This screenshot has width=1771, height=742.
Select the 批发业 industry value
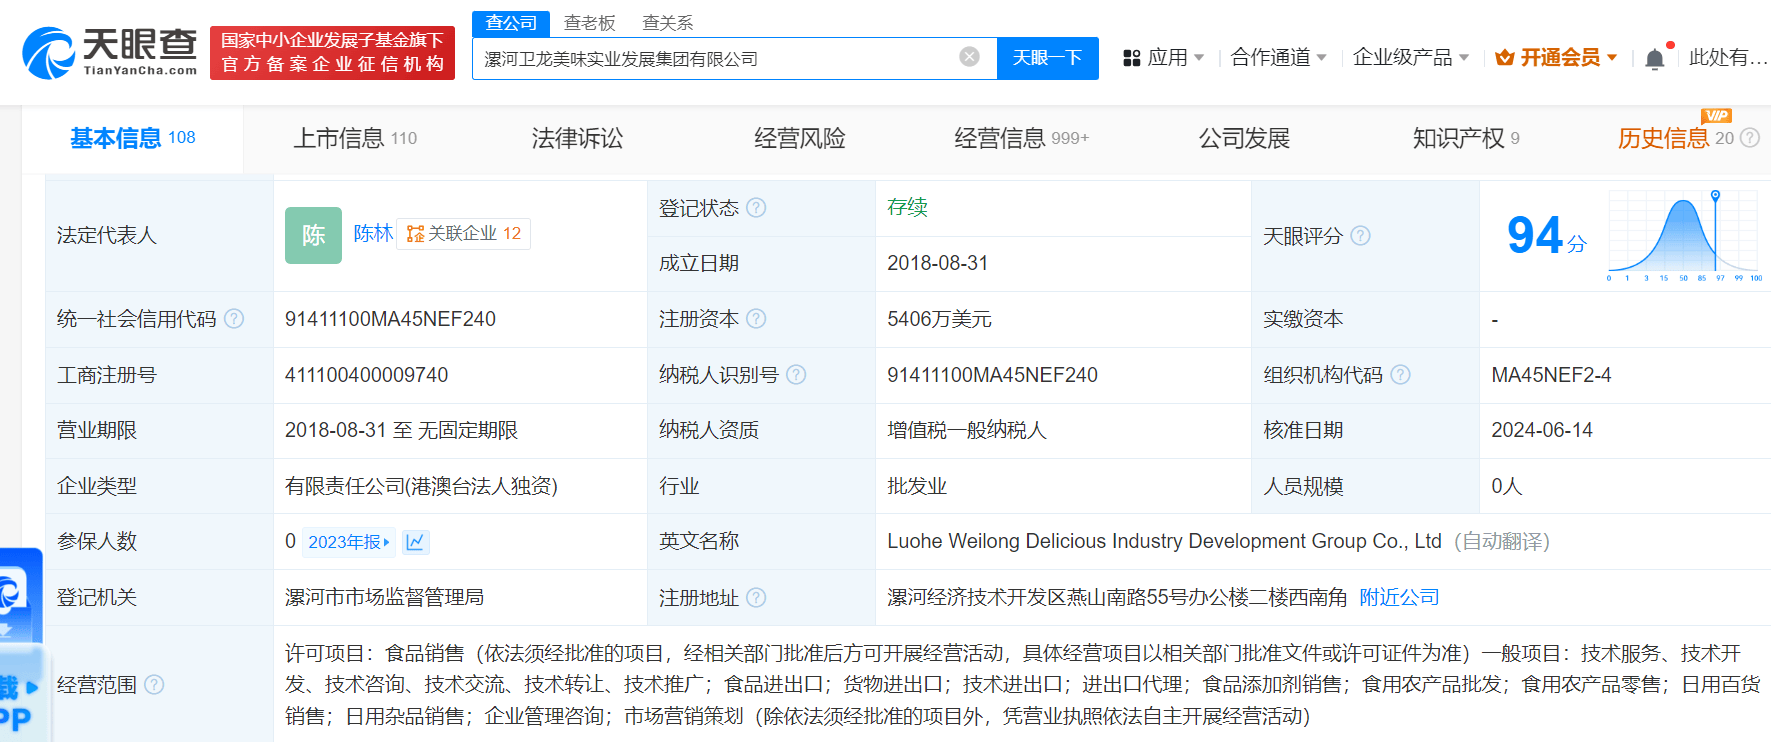click(x=917, y=486)
